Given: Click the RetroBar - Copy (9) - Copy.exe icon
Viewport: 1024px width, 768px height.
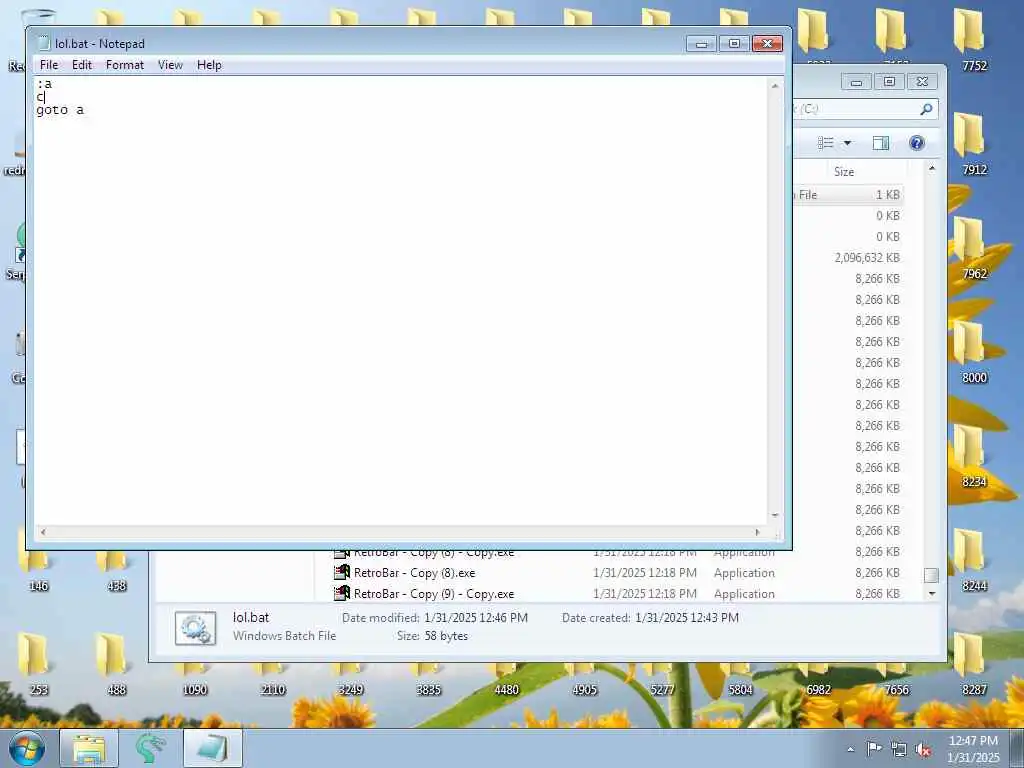Looking at the screenshot, I should 342,594.
